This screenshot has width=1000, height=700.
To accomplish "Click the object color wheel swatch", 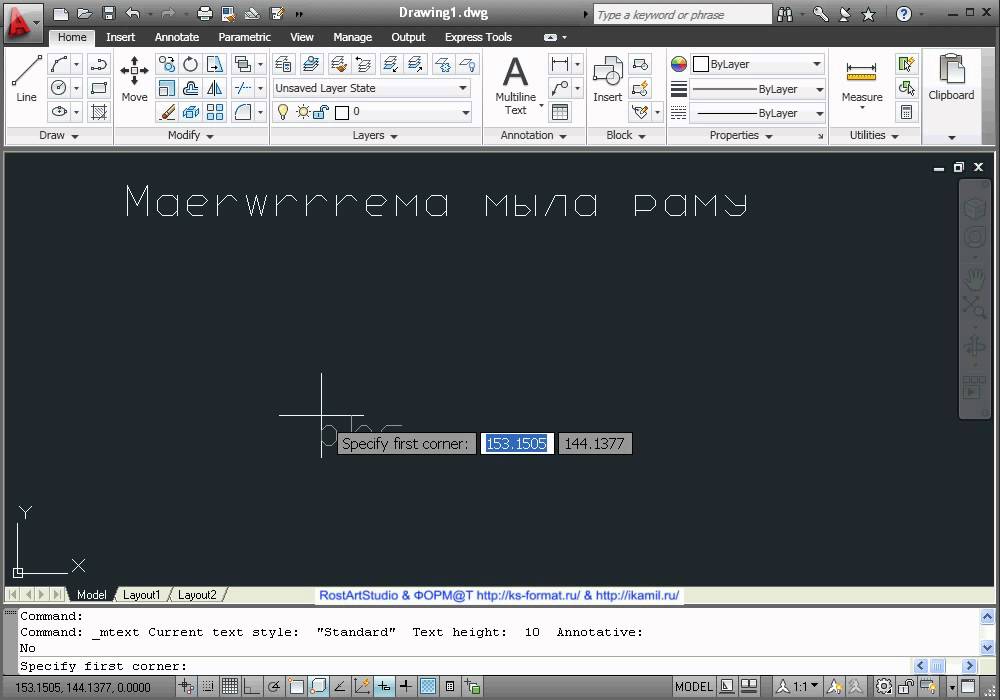I will point(679,64).
